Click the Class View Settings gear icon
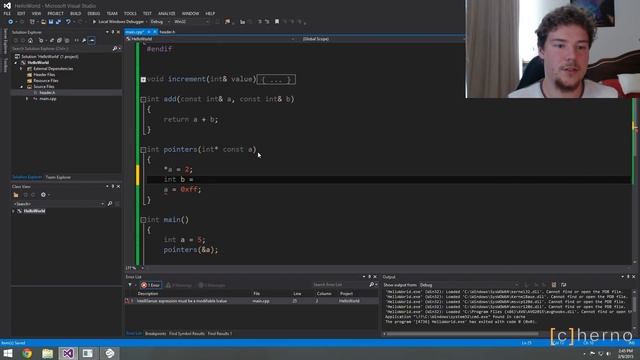This screenshot has width=640, height=360. (x=43, y=195)
